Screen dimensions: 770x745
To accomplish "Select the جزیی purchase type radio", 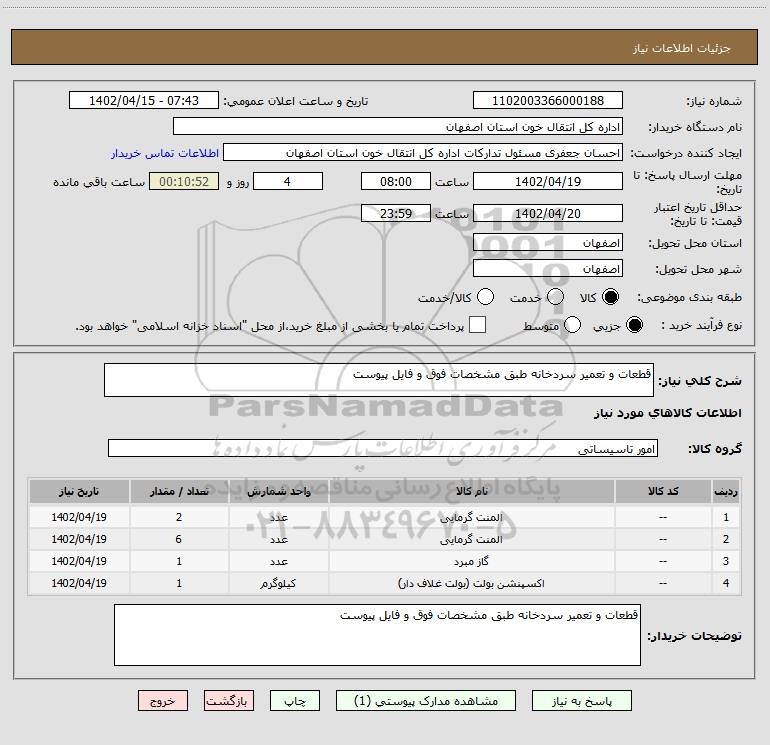I will (634, 325).
